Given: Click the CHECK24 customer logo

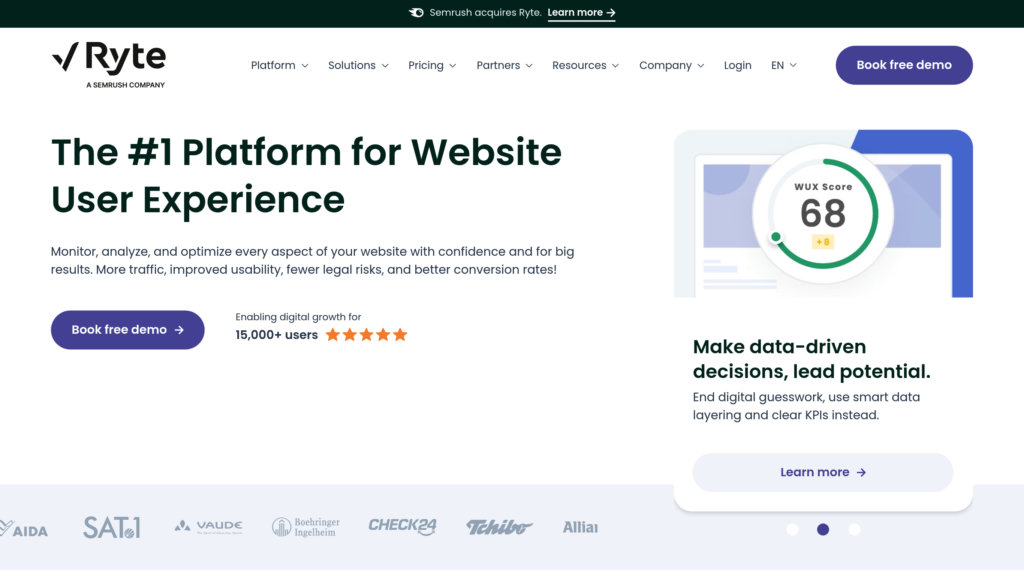Looking at the screenshot, I should point(402,526).
